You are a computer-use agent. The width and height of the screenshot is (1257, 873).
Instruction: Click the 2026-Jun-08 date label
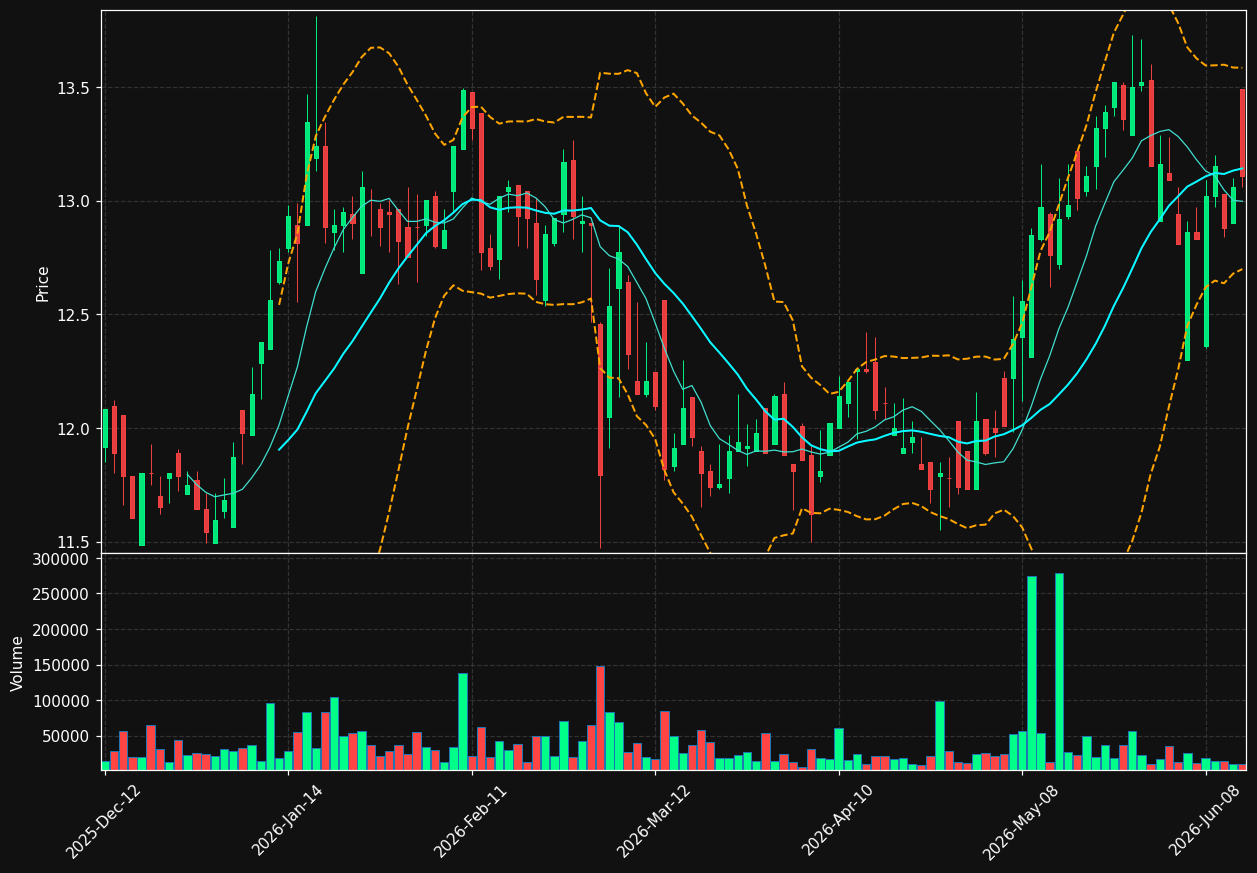tap(1206, 822)
